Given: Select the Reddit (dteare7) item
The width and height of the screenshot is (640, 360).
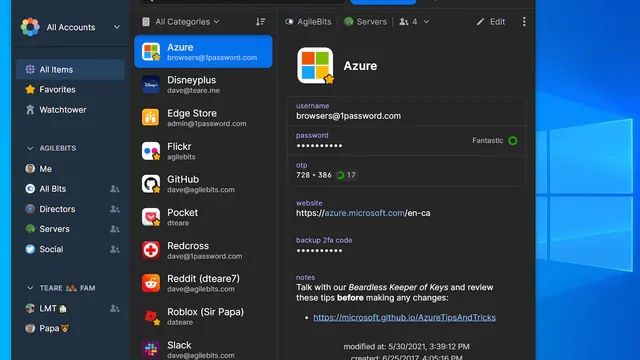Looking at the screenshot, I should pos(203,283).
